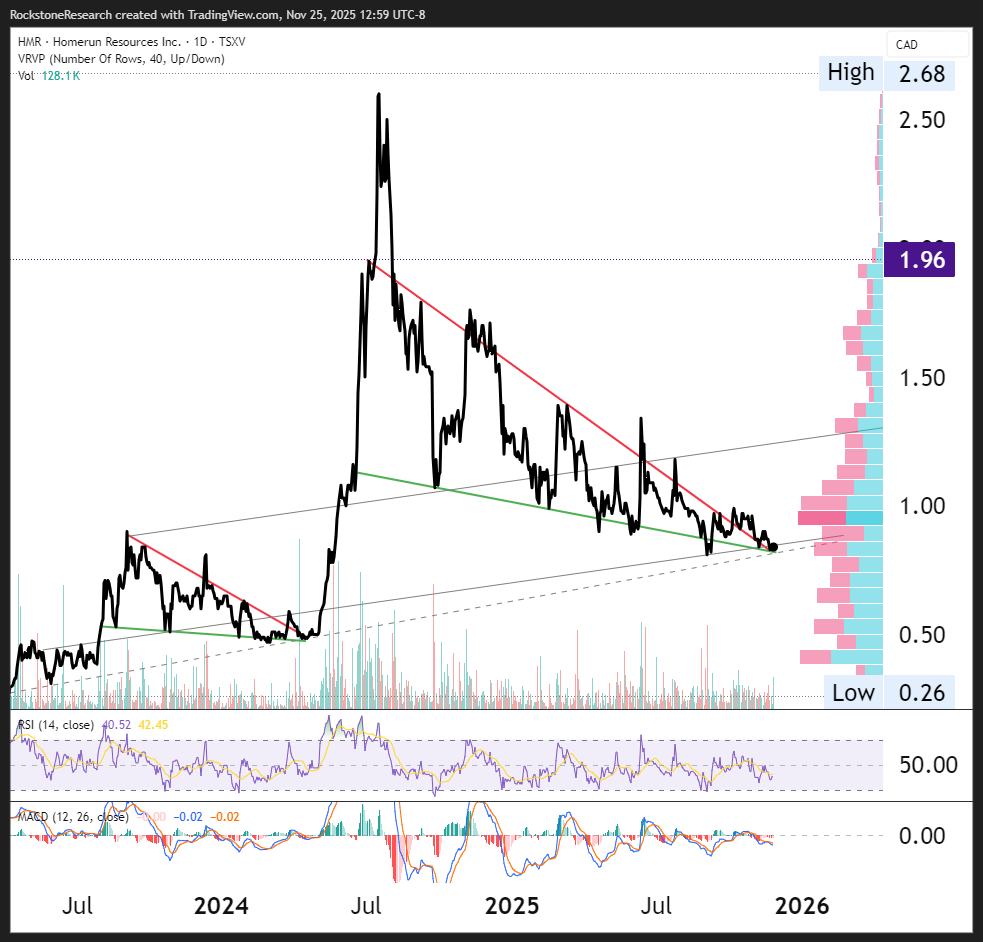Click the High 2.68 price marker
983x942 pixels.
tap(886, 73)
